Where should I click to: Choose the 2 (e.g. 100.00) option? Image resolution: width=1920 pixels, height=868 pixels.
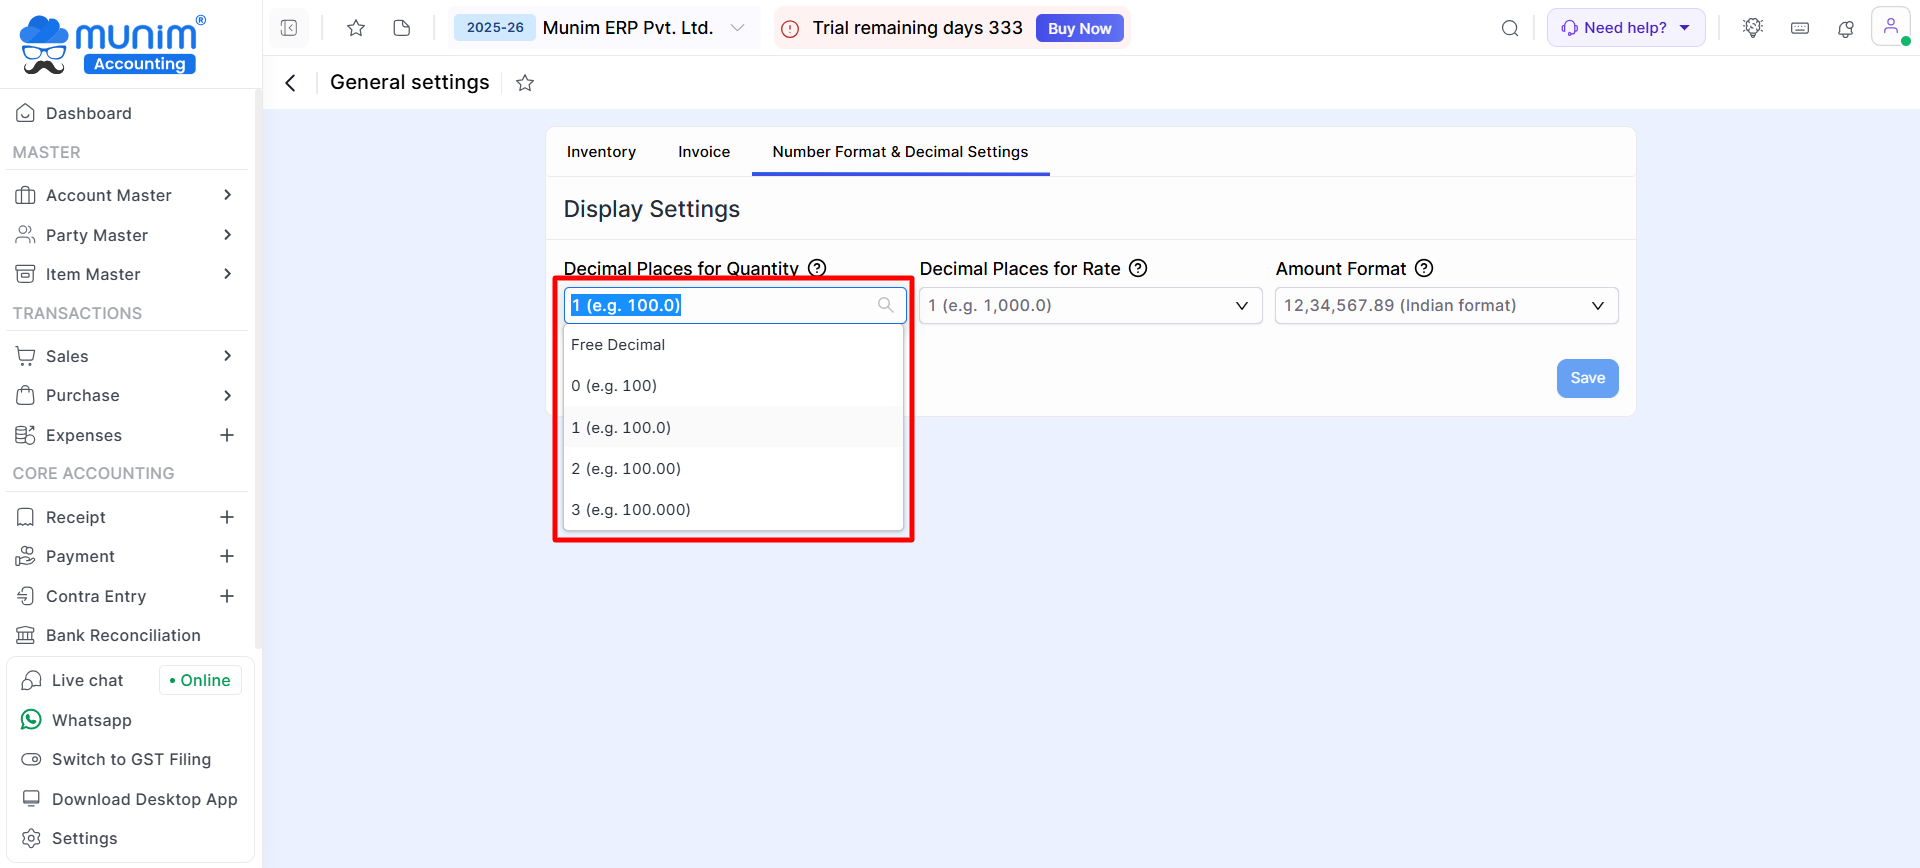[x=626, y=469]
